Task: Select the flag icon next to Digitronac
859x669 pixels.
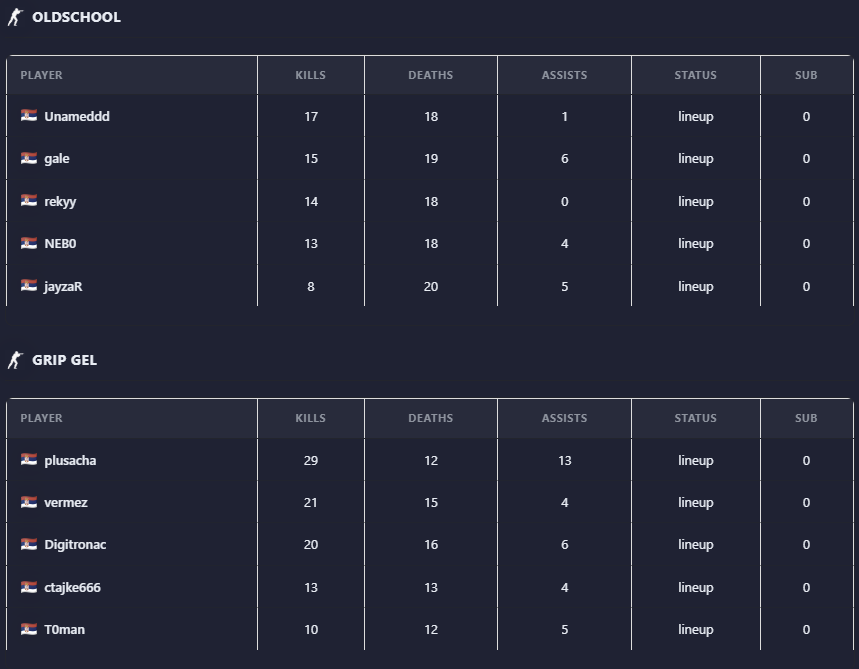Action: pyautogui.click(x=29, y=544)
